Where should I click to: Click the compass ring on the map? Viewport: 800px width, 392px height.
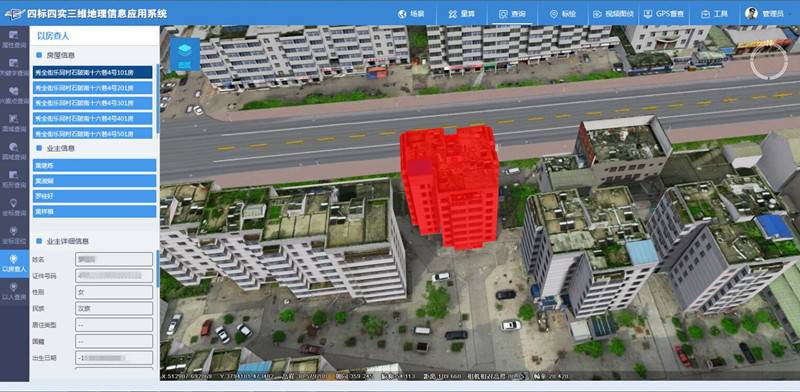click(x=769, y=62)
